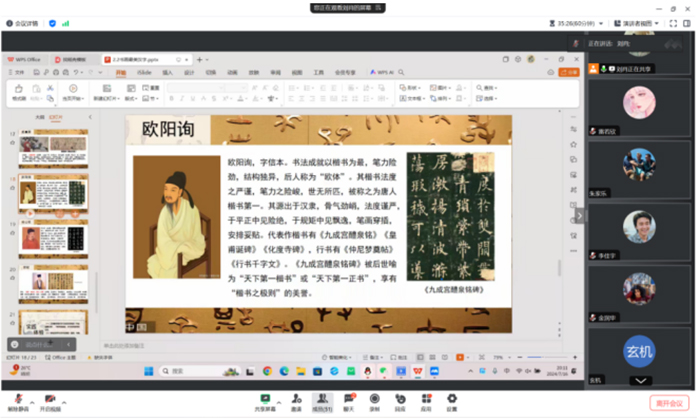This screenshot has height=420, width=700.
Task: Click the security shield icon at top
Action: tap(52, 23)
